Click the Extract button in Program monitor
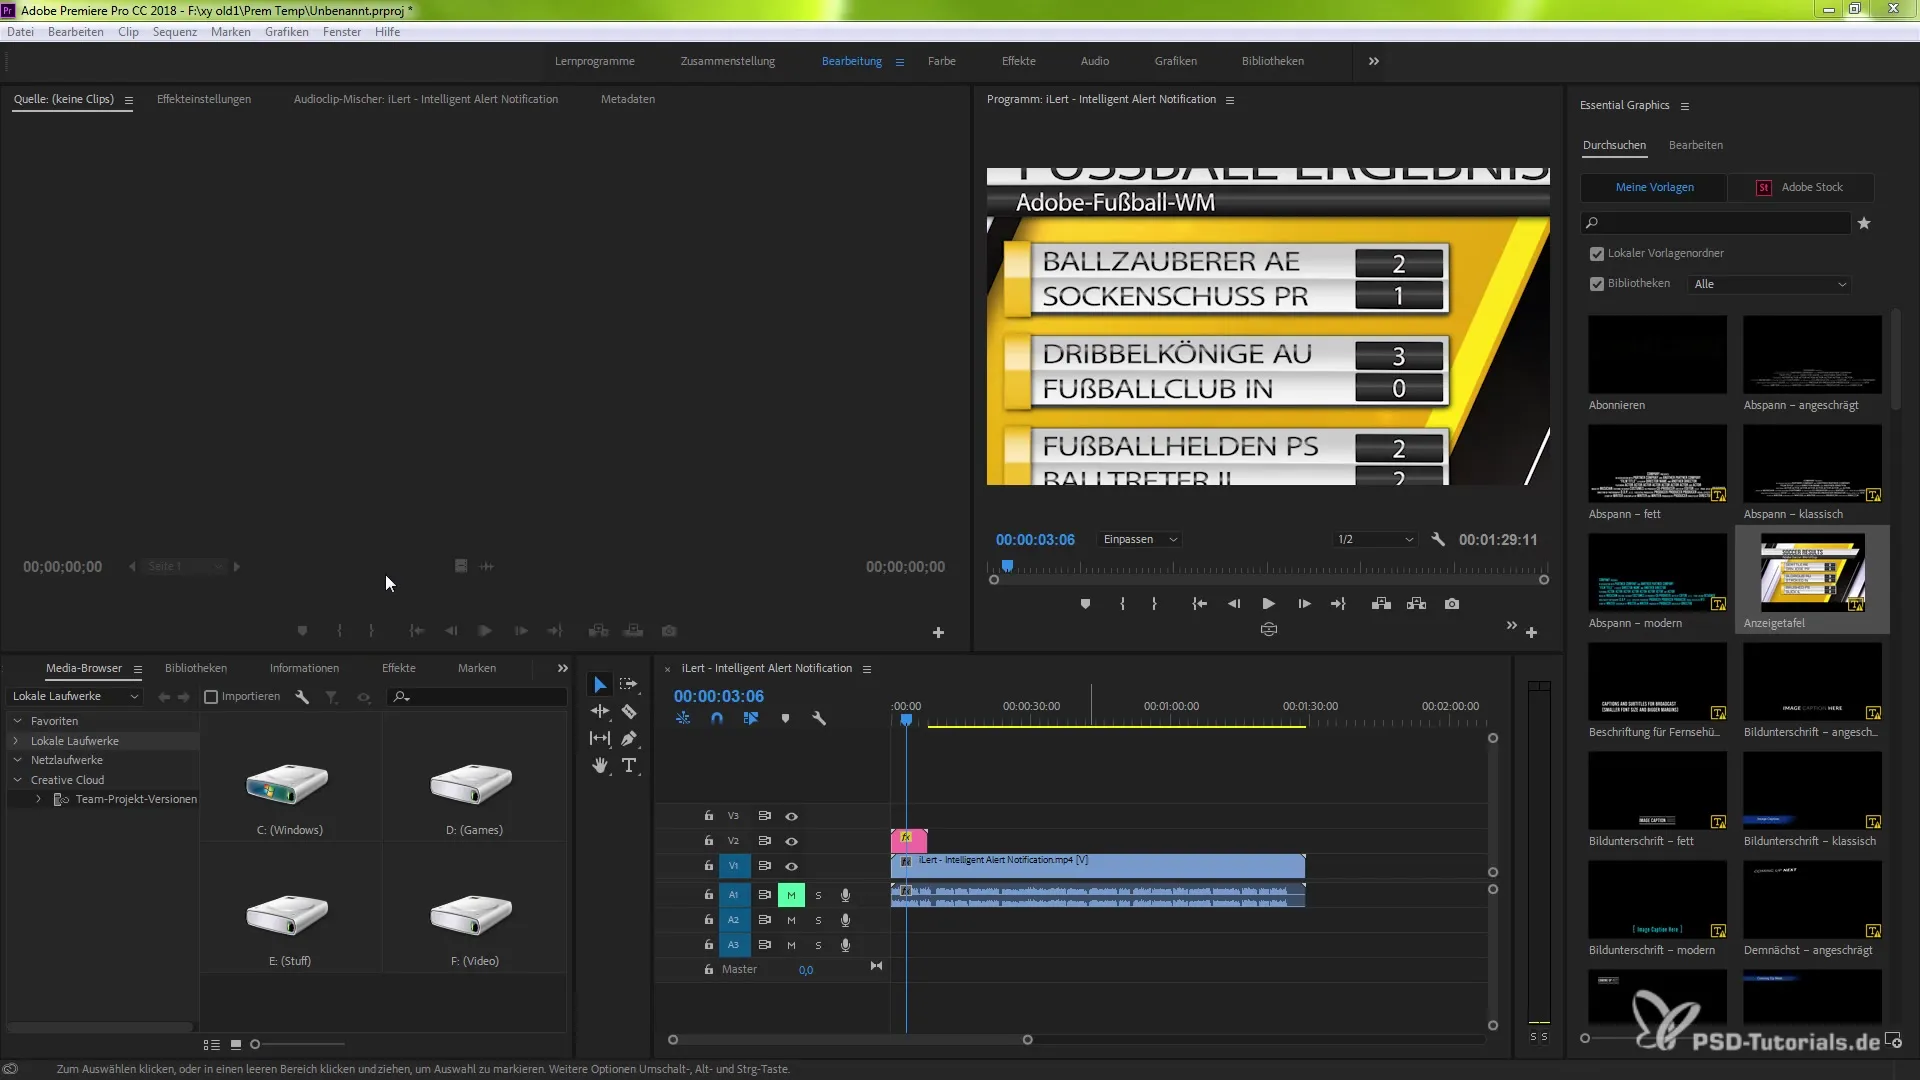This screenshot has height=1080, width=1920. coord(1416,604)
